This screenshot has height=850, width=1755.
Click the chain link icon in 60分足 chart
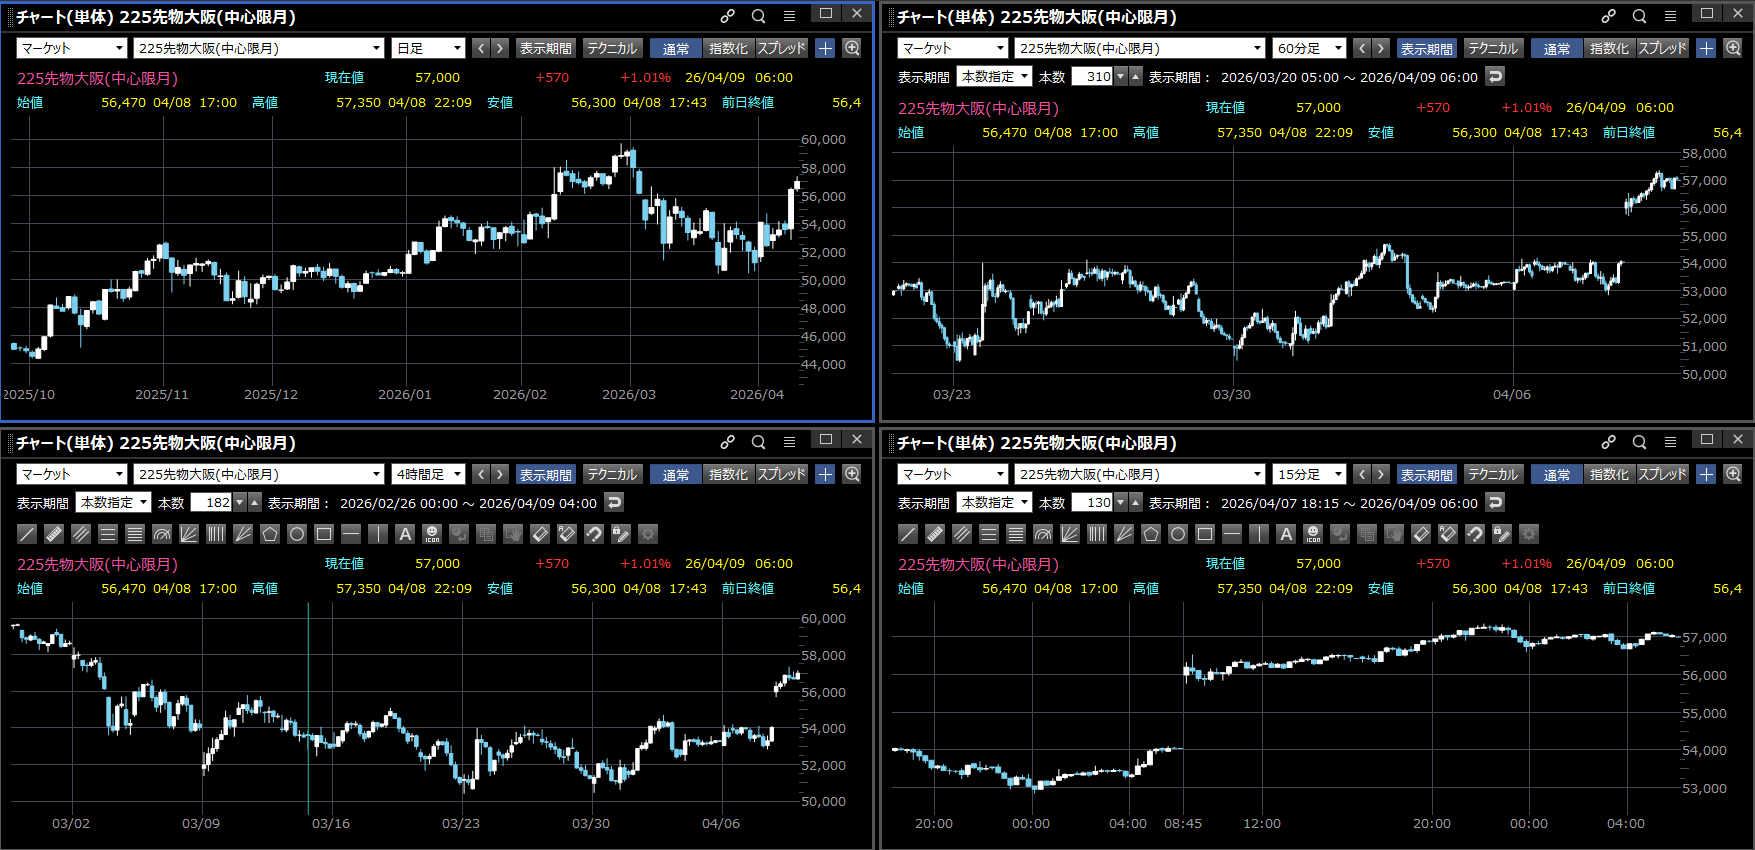point(1608,16)
